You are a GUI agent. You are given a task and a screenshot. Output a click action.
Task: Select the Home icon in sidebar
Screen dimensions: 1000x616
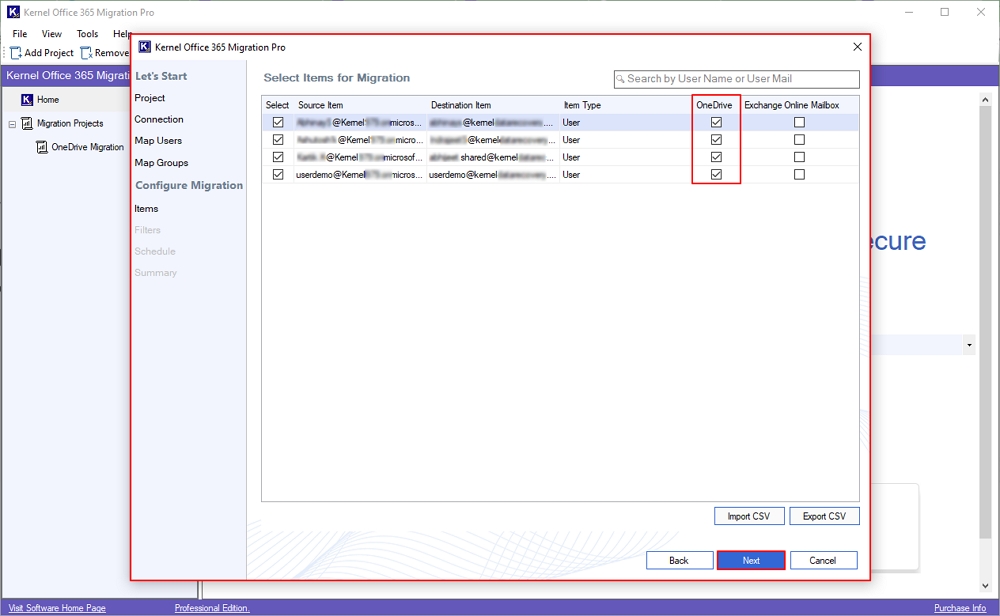click(x=27, y=100)
